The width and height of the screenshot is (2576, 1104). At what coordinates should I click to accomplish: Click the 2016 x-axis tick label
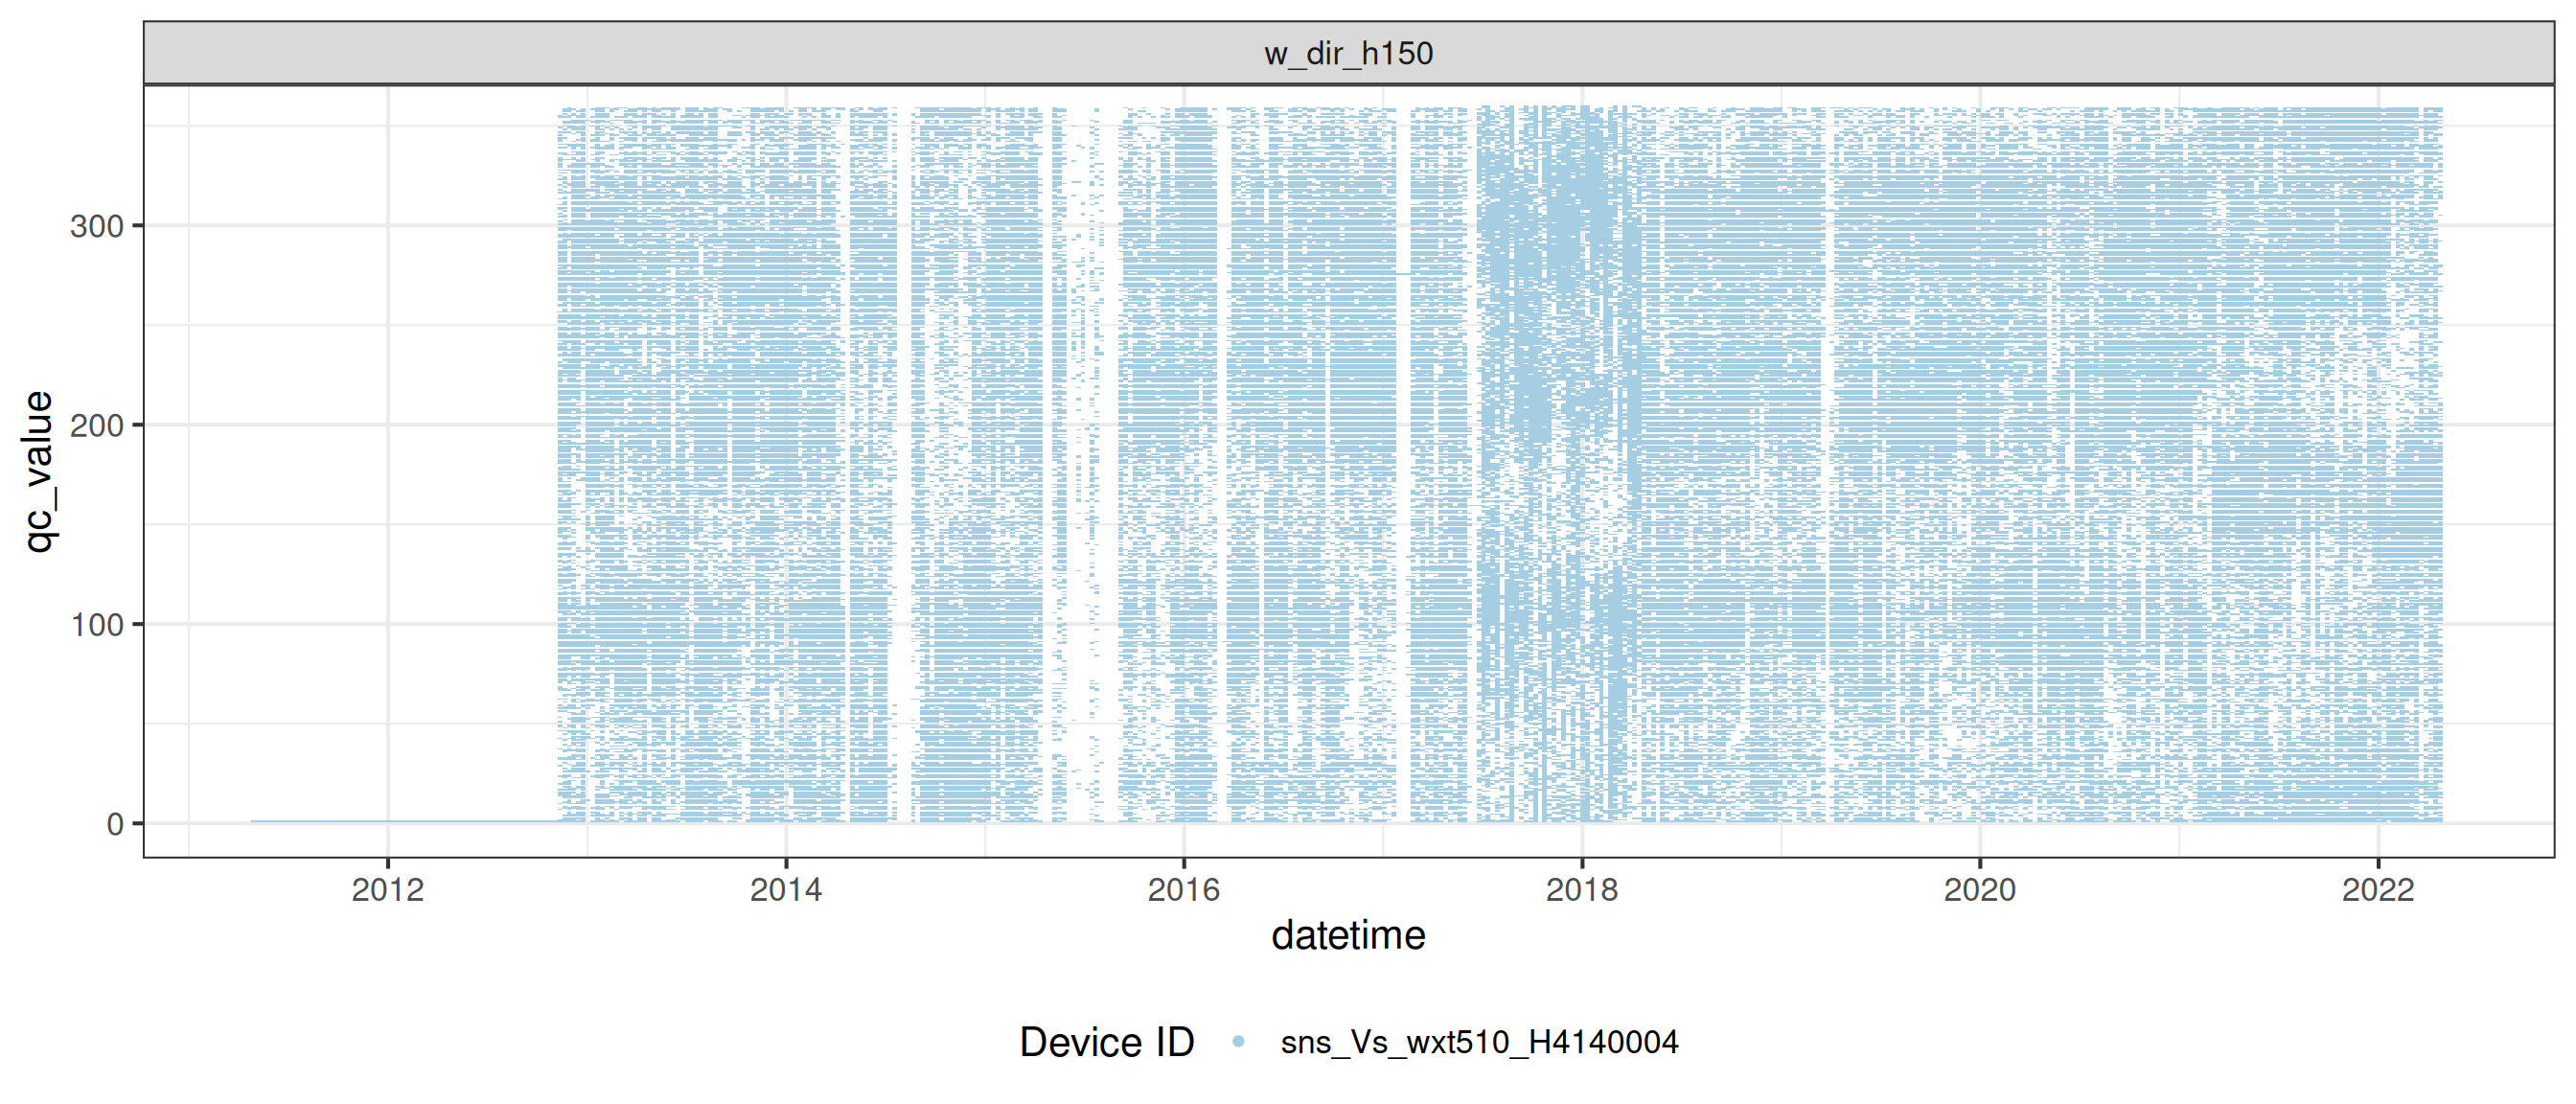click(1184, 889)
